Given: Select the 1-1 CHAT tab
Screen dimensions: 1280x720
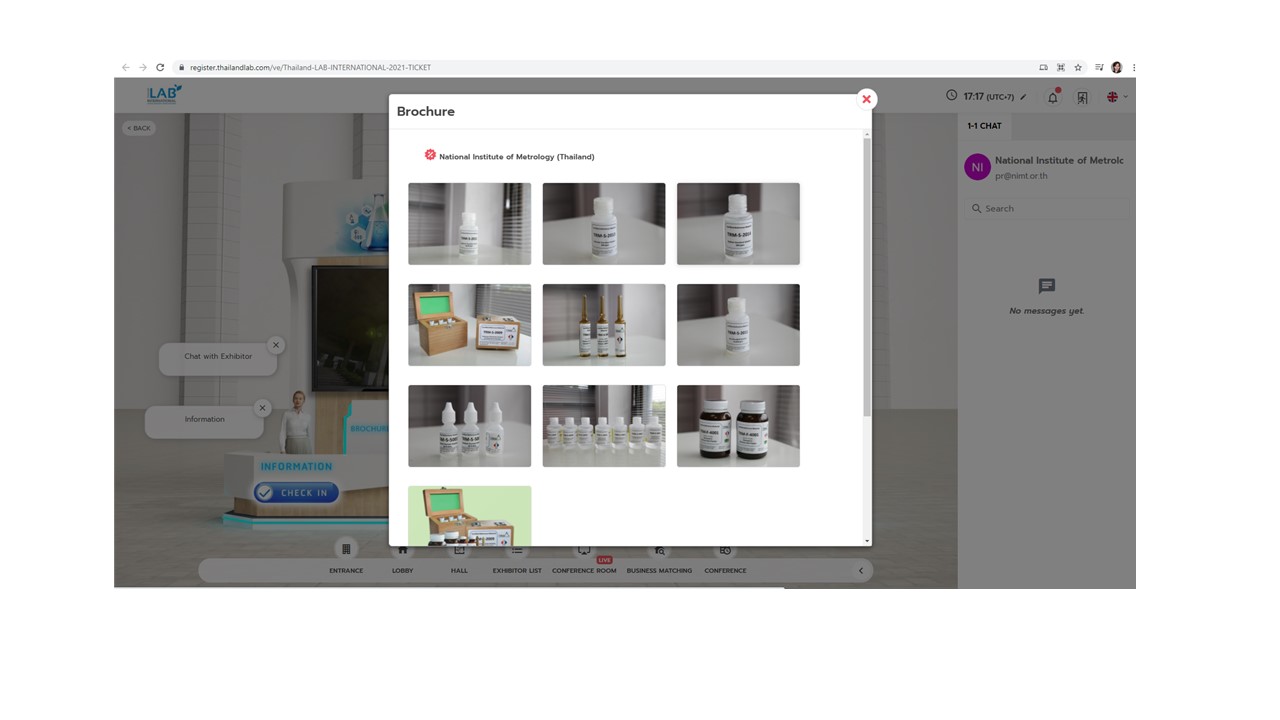Looking at the screenshot, I should click(984, 126).
